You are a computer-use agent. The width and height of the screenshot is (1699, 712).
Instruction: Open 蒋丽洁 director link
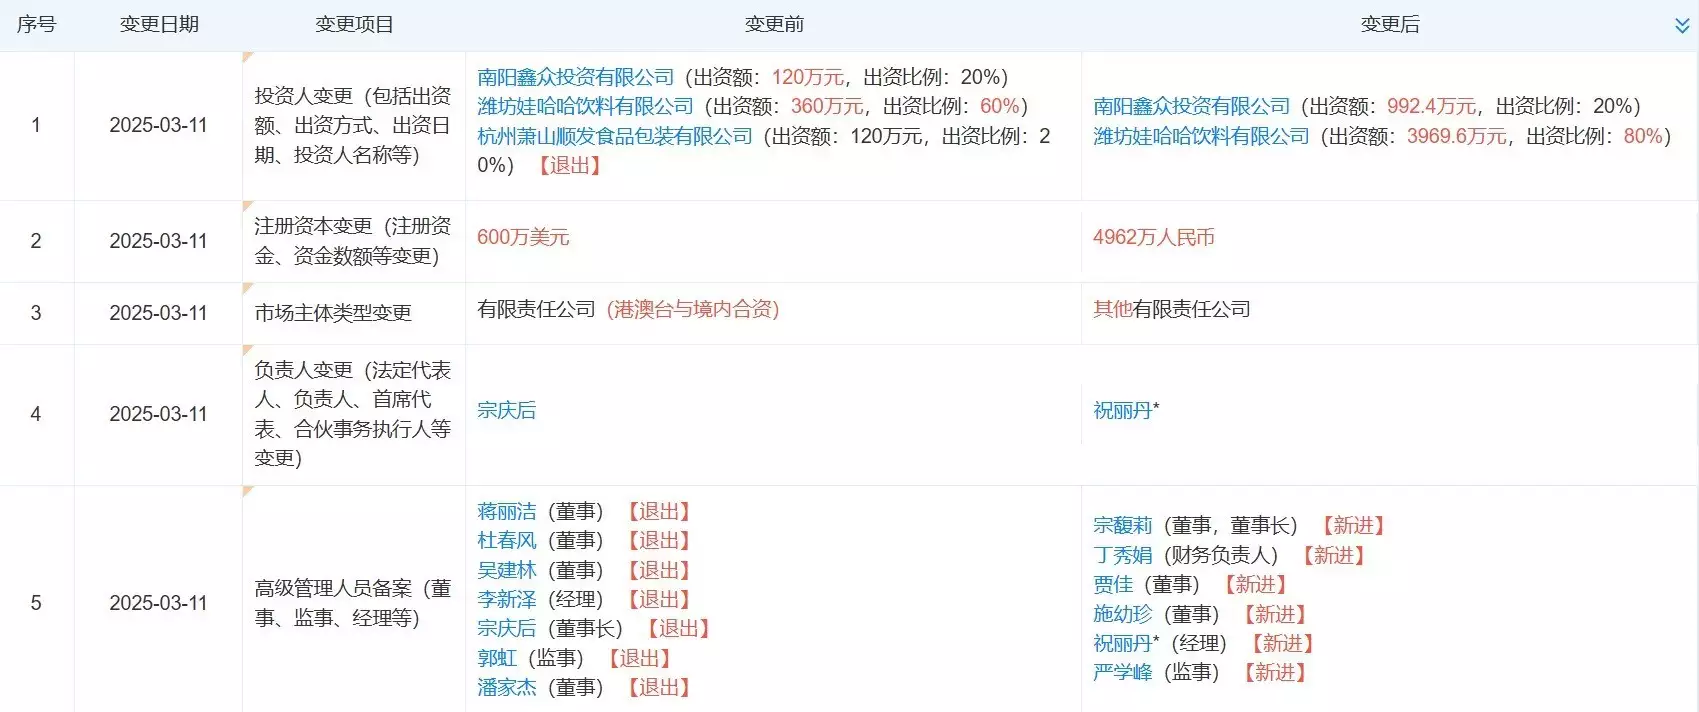point(507,512)
